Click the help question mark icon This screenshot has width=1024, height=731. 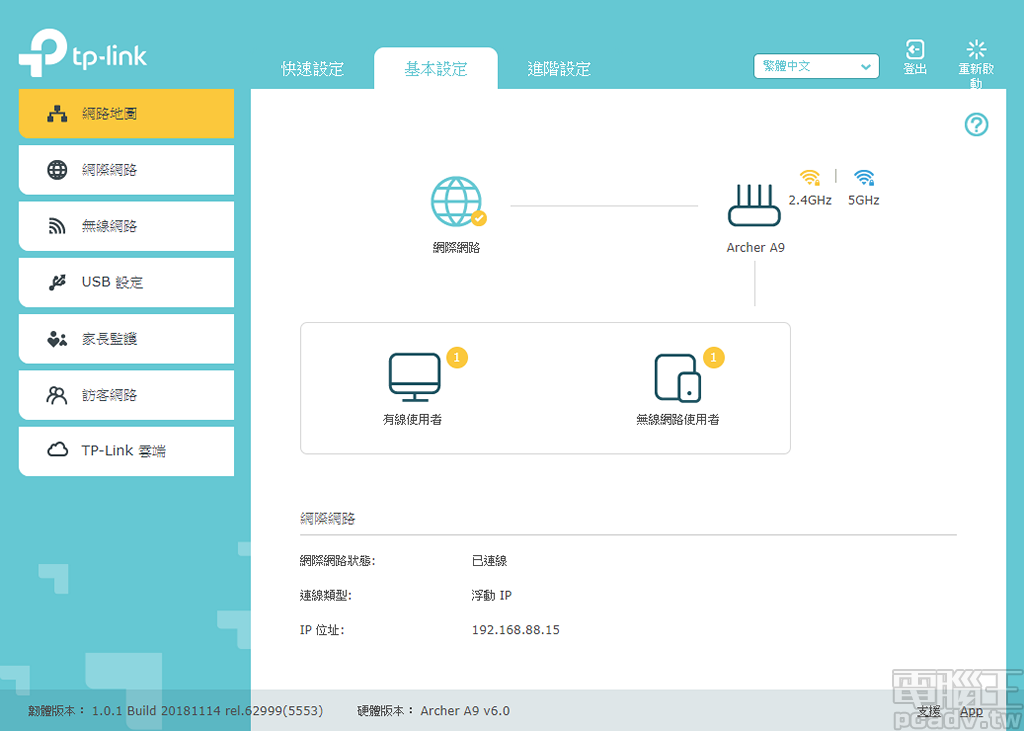(x=976, y=124)
